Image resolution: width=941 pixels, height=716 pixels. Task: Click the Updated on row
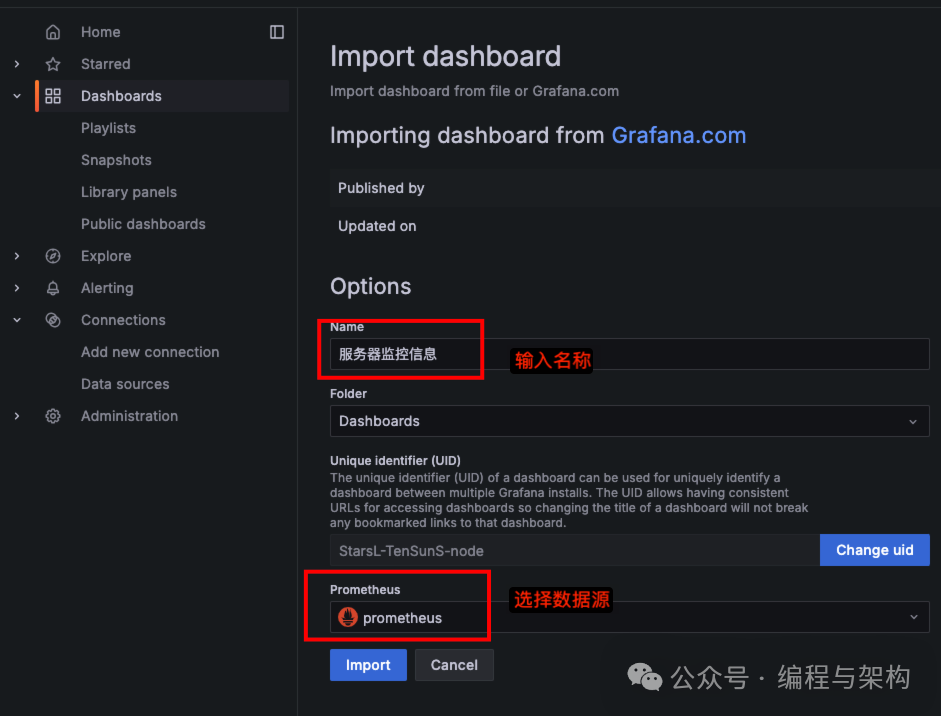click(635, 226)
